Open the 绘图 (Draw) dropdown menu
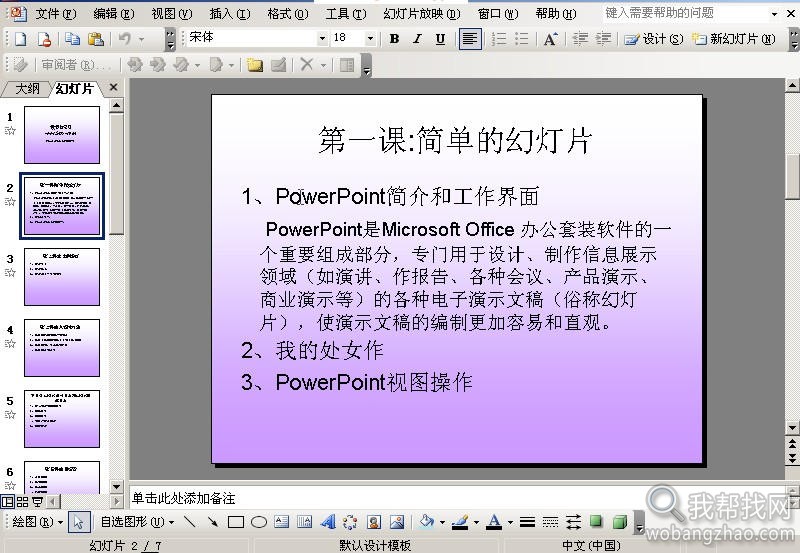Image resolution: width=800 pixels, height=553 pixels. point(37,522)
